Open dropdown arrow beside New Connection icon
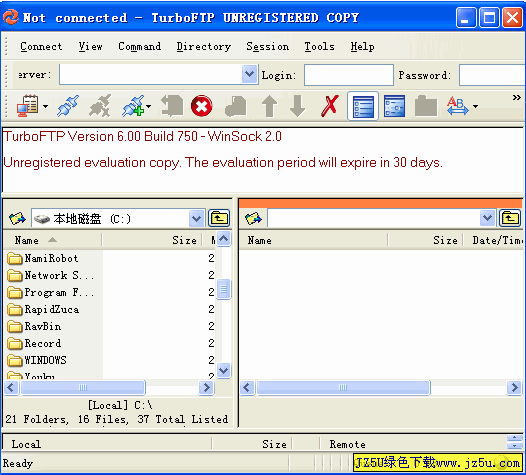 tap(148, 106)
